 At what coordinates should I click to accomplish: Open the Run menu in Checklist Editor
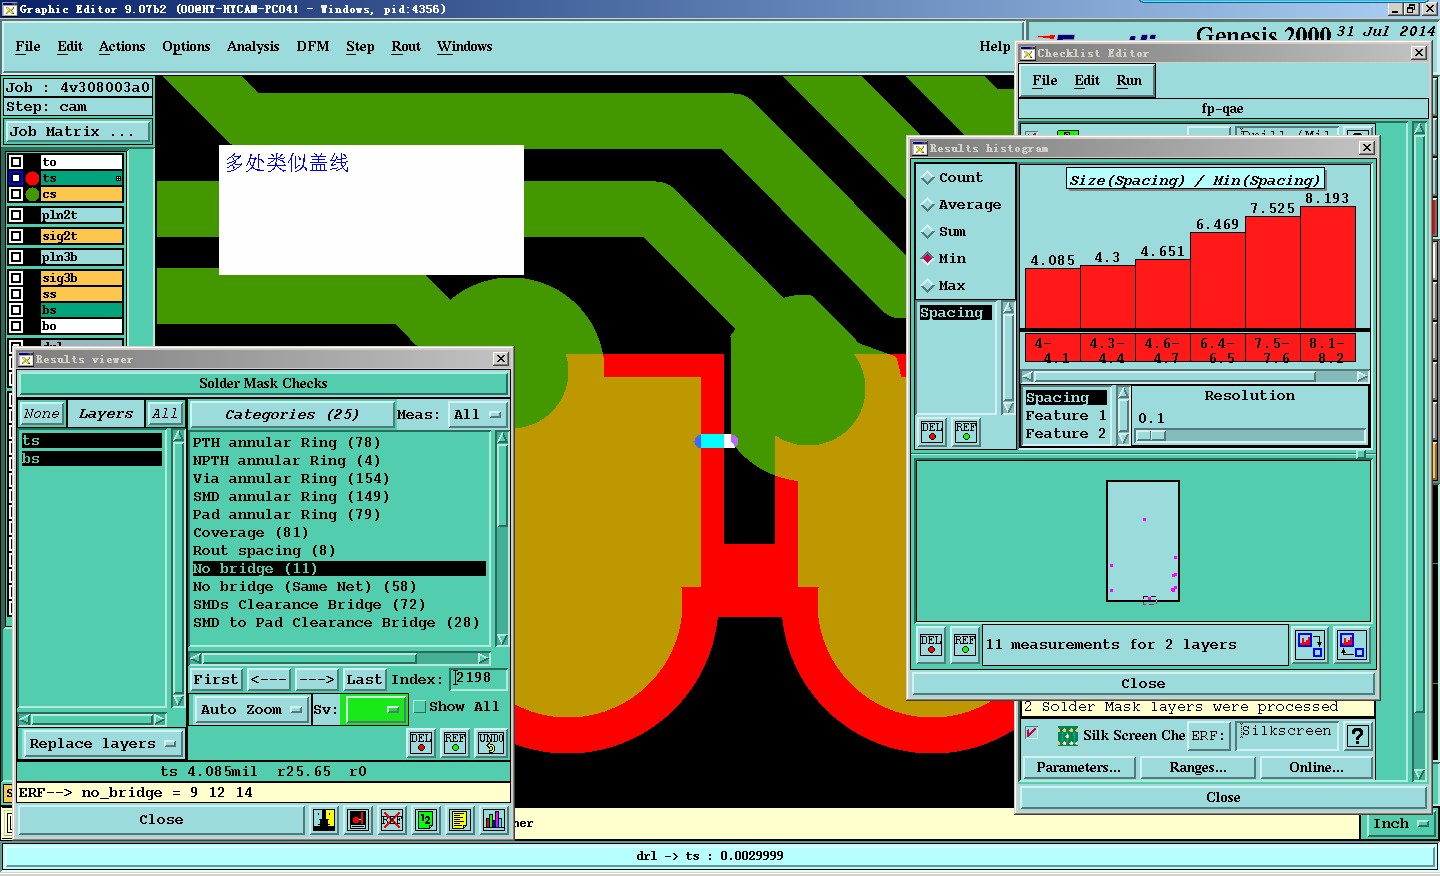coord(1129,81)
